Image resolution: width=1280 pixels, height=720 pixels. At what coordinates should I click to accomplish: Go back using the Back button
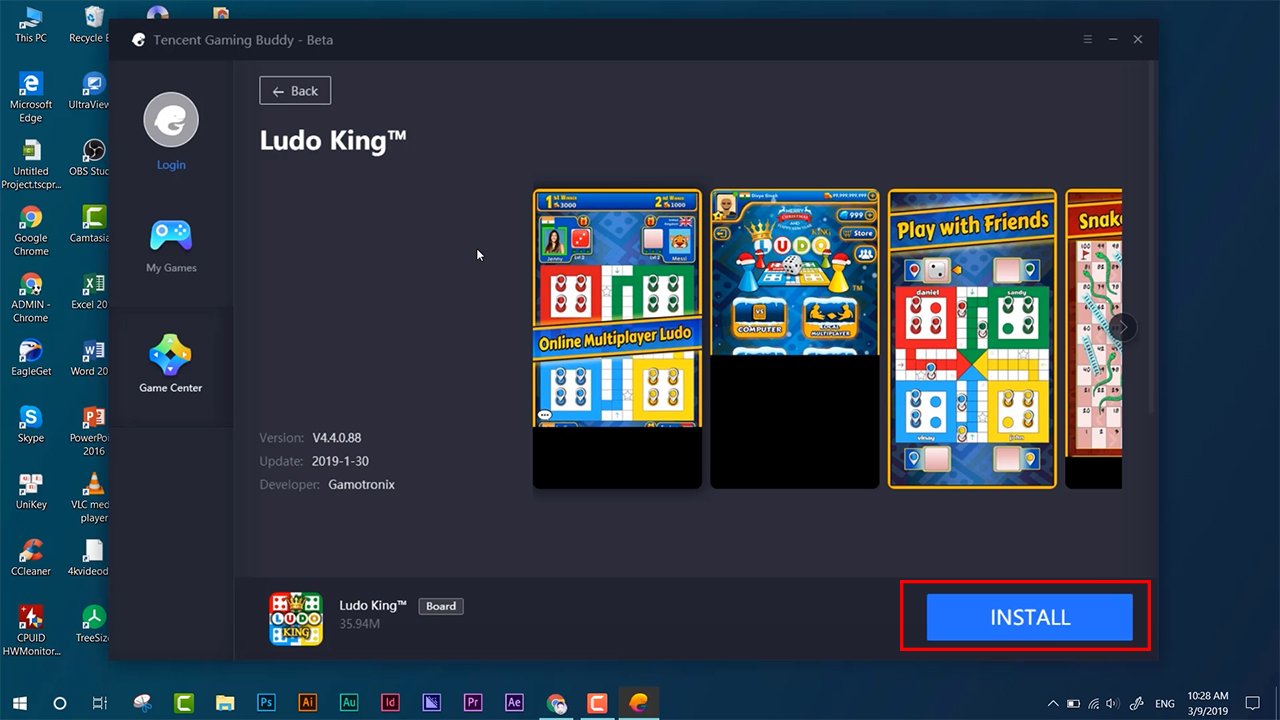(295, 91)
